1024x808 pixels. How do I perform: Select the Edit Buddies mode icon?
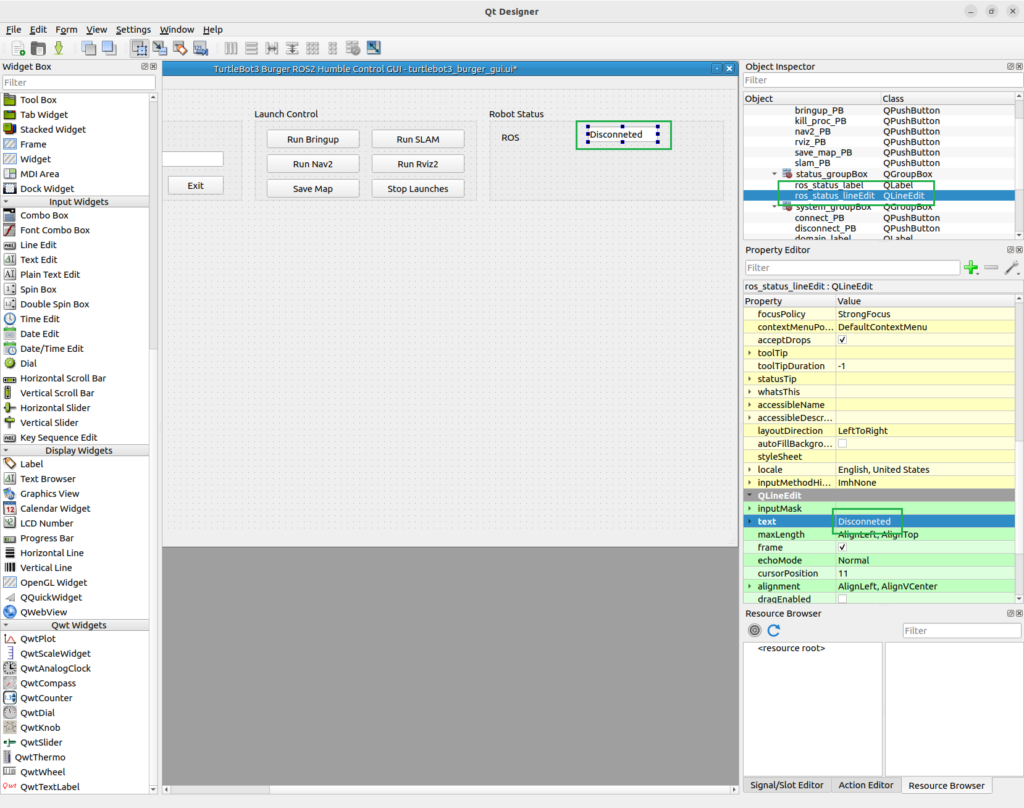click(180, 48)
